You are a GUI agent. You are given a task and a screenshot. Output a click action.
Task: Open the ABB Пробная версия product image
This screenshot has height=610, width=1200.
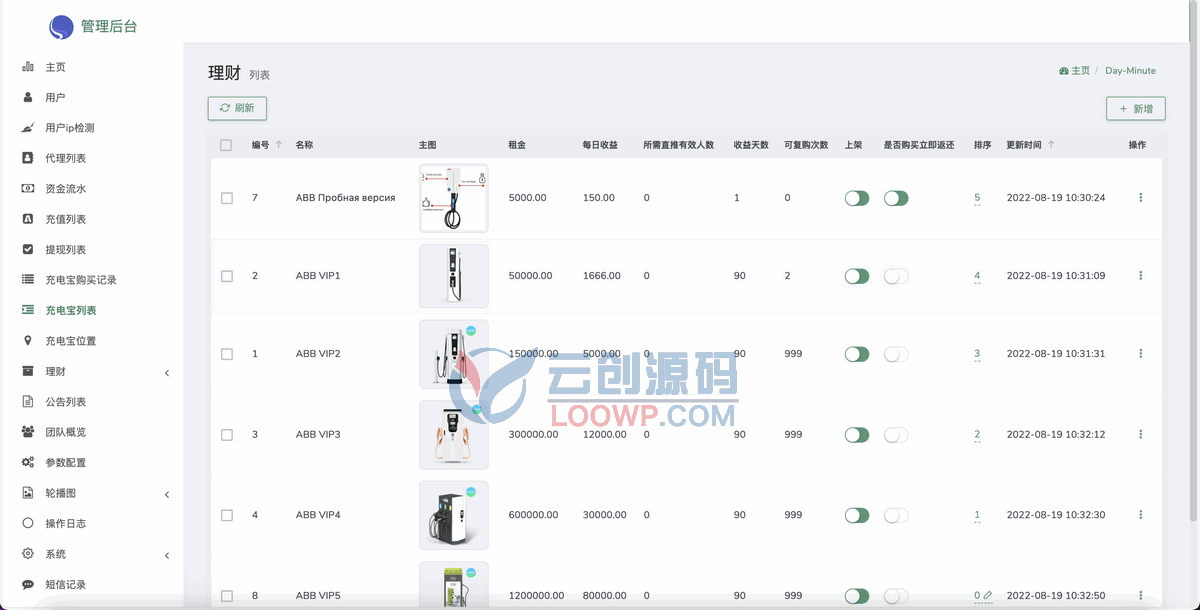click(454, 198)
